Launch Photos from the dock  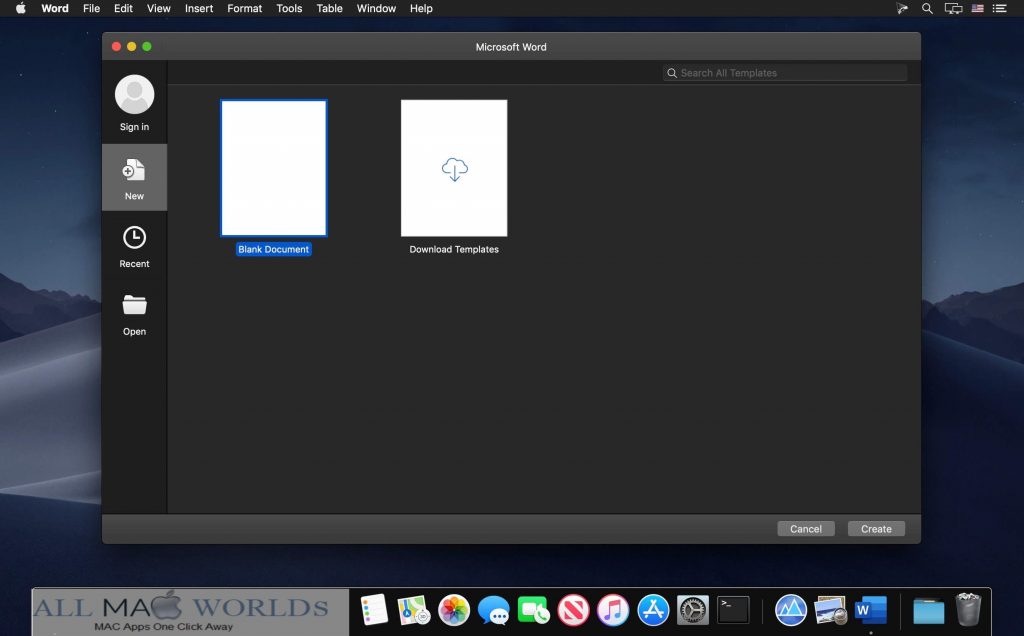[x=454, y=610]
